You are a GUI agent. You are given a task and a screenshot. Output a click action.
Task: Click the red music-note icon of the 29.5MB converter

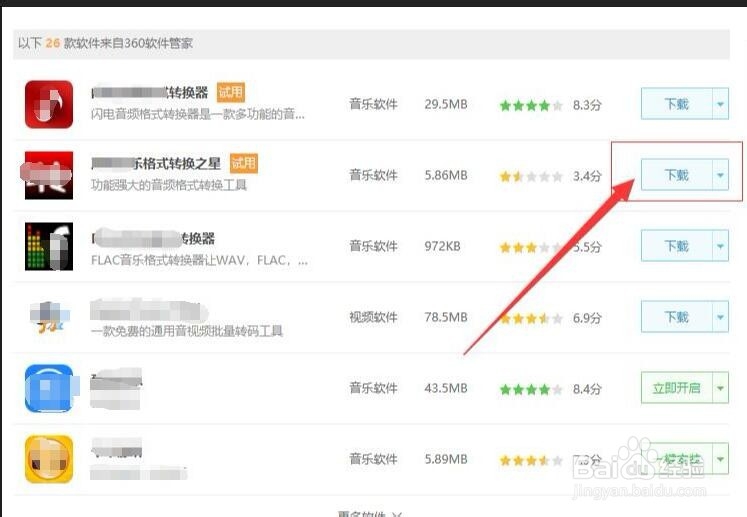point(49,104)
